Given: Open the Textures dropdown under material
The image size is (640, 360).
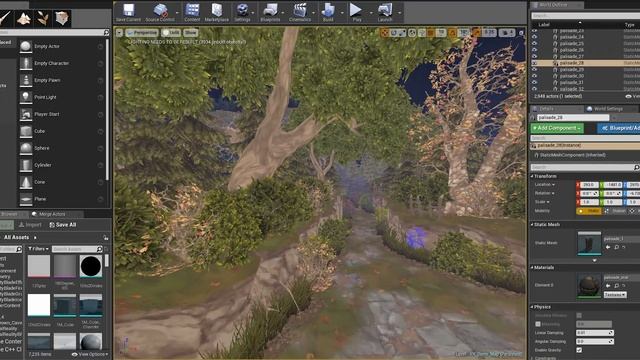Looking at the screenshot, I should click(x=615, y=295).
